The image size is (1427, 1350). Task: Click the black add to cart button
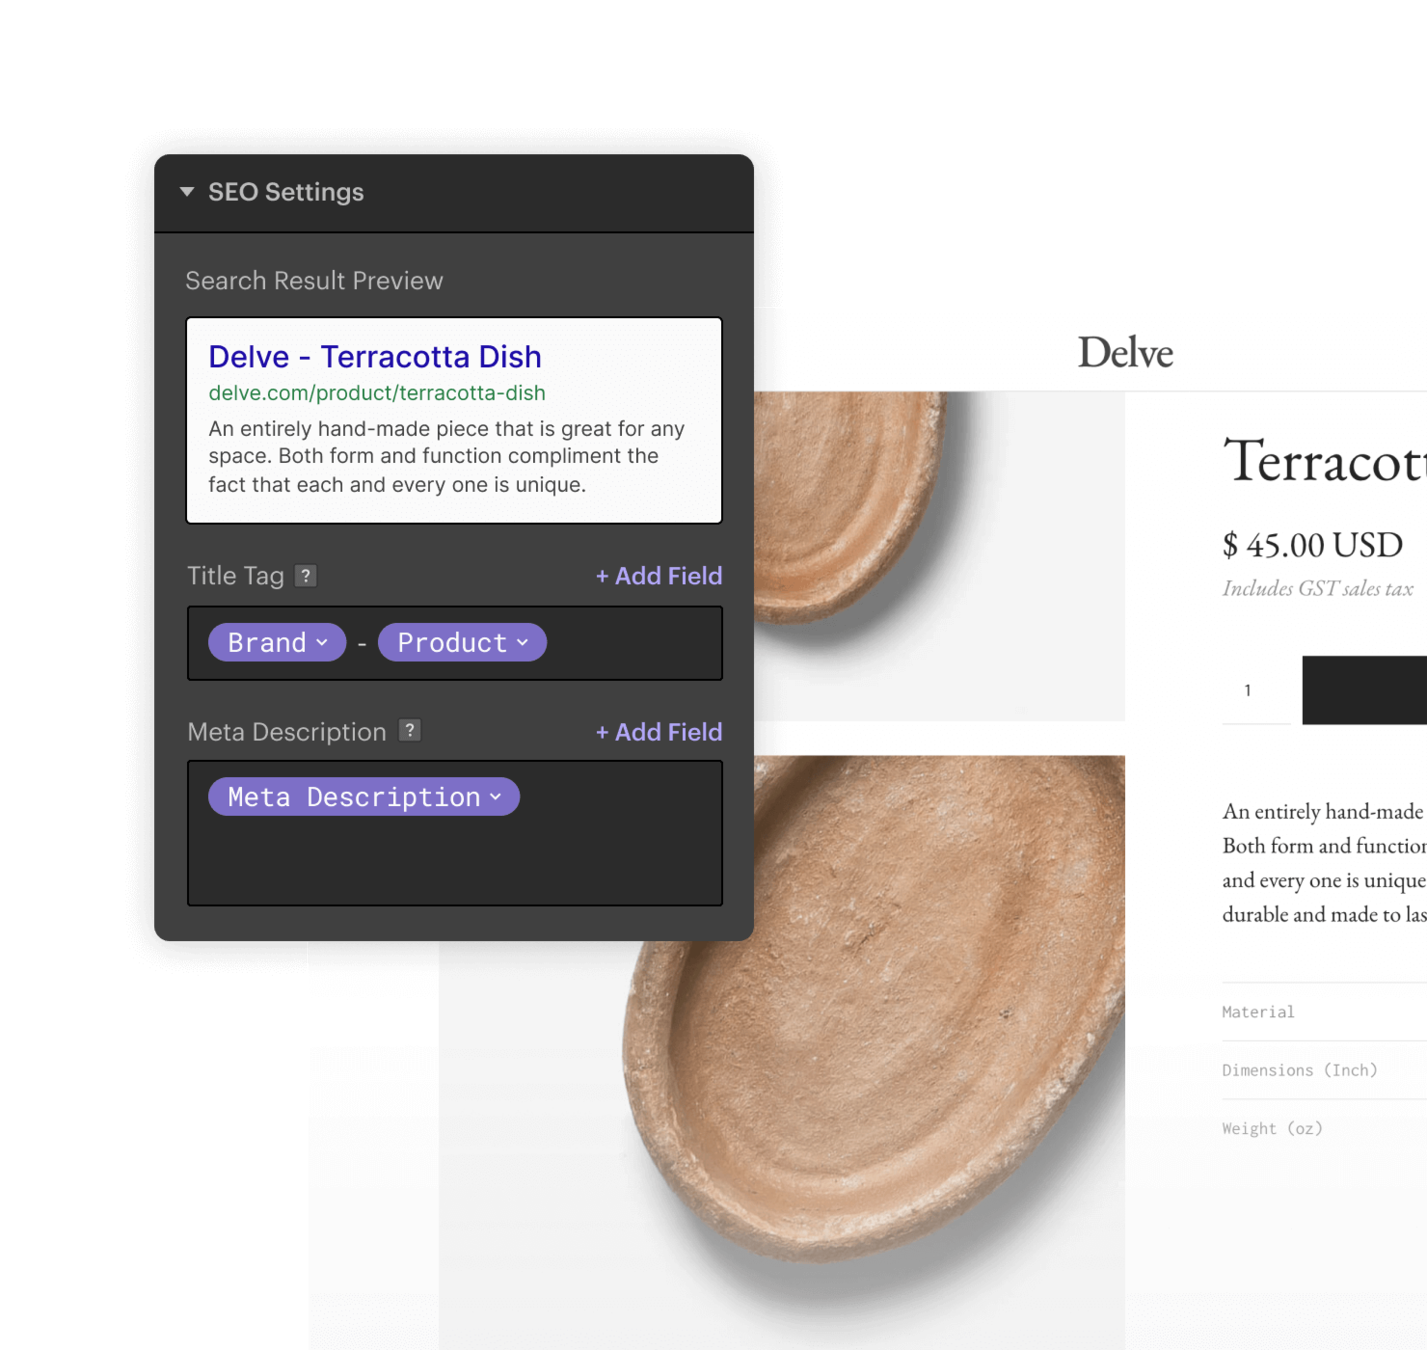coord(1364,690)
